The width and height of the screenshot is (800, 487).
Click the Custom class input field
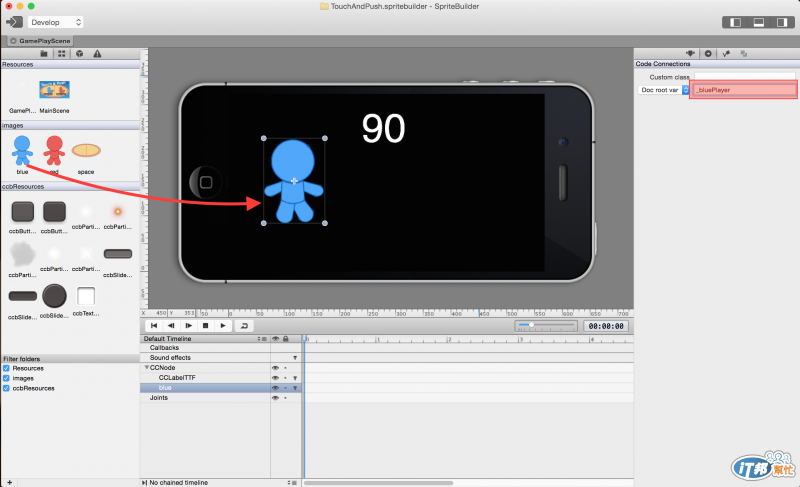pyautogui.click(x=744, y=77)
